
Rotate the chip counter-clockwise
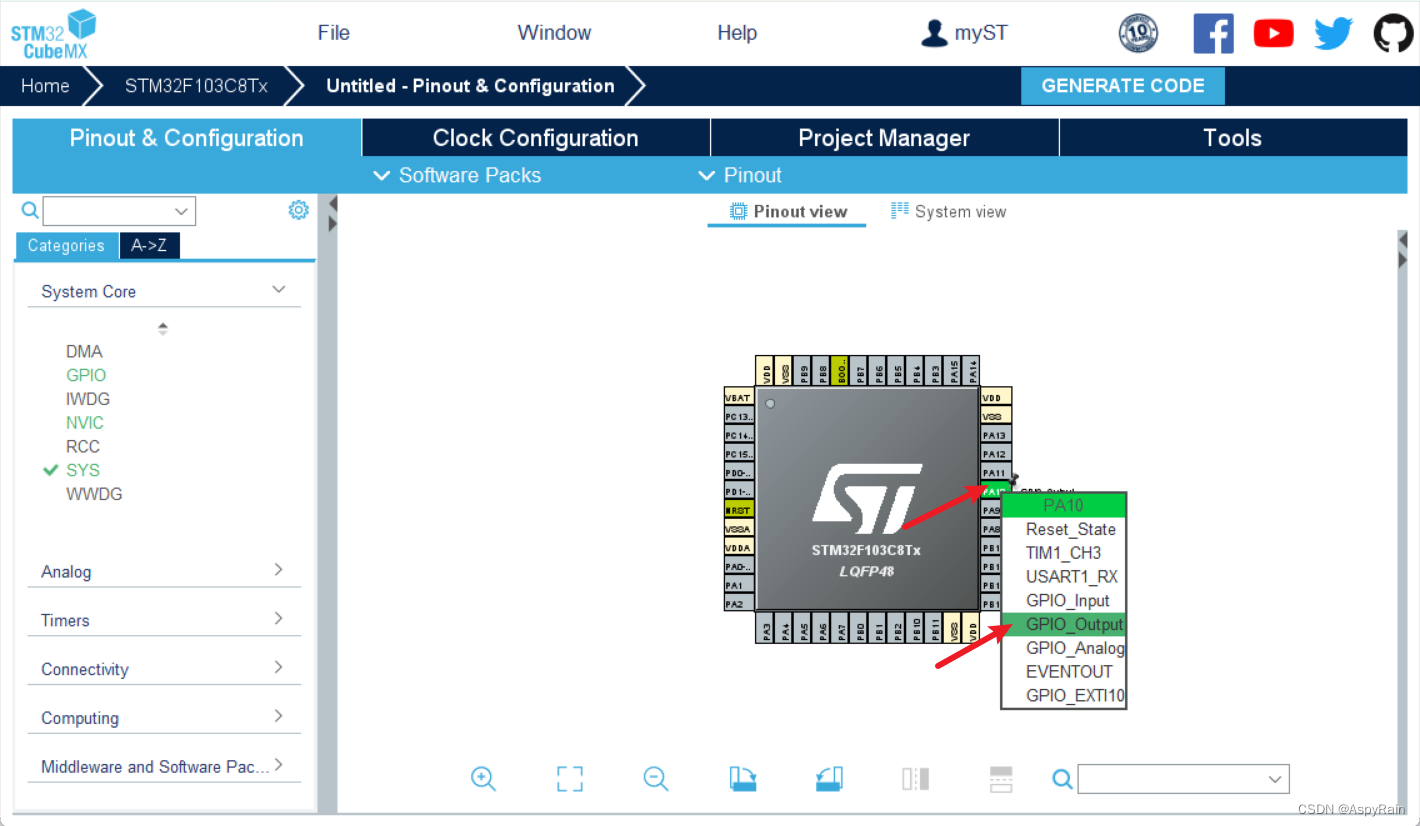(x=829, y=778)
